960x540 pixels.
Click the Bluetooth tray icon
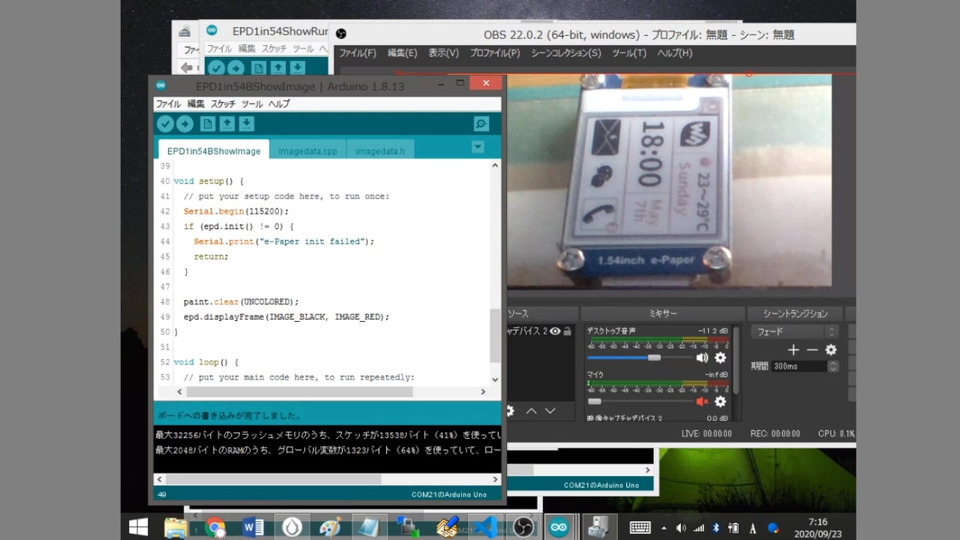pyautogui.click(x=716, y=528)
